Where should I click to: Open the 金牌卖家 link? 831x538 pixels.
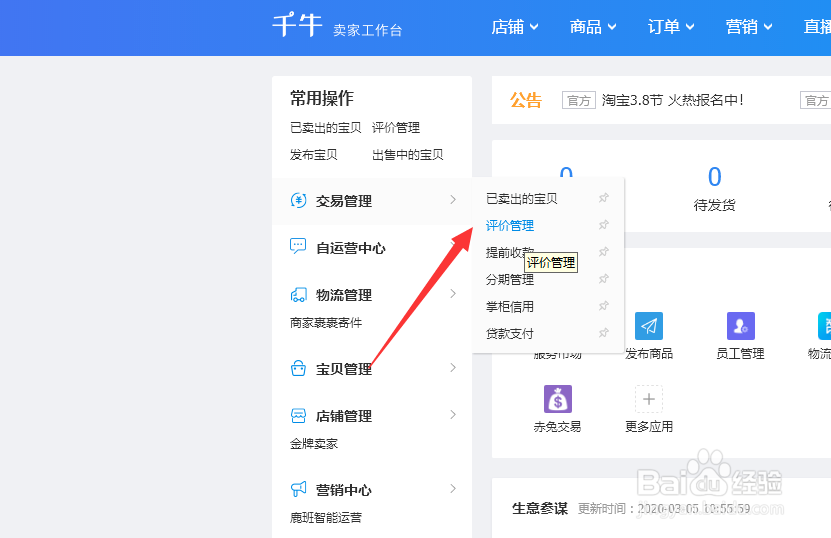[314, 444]
